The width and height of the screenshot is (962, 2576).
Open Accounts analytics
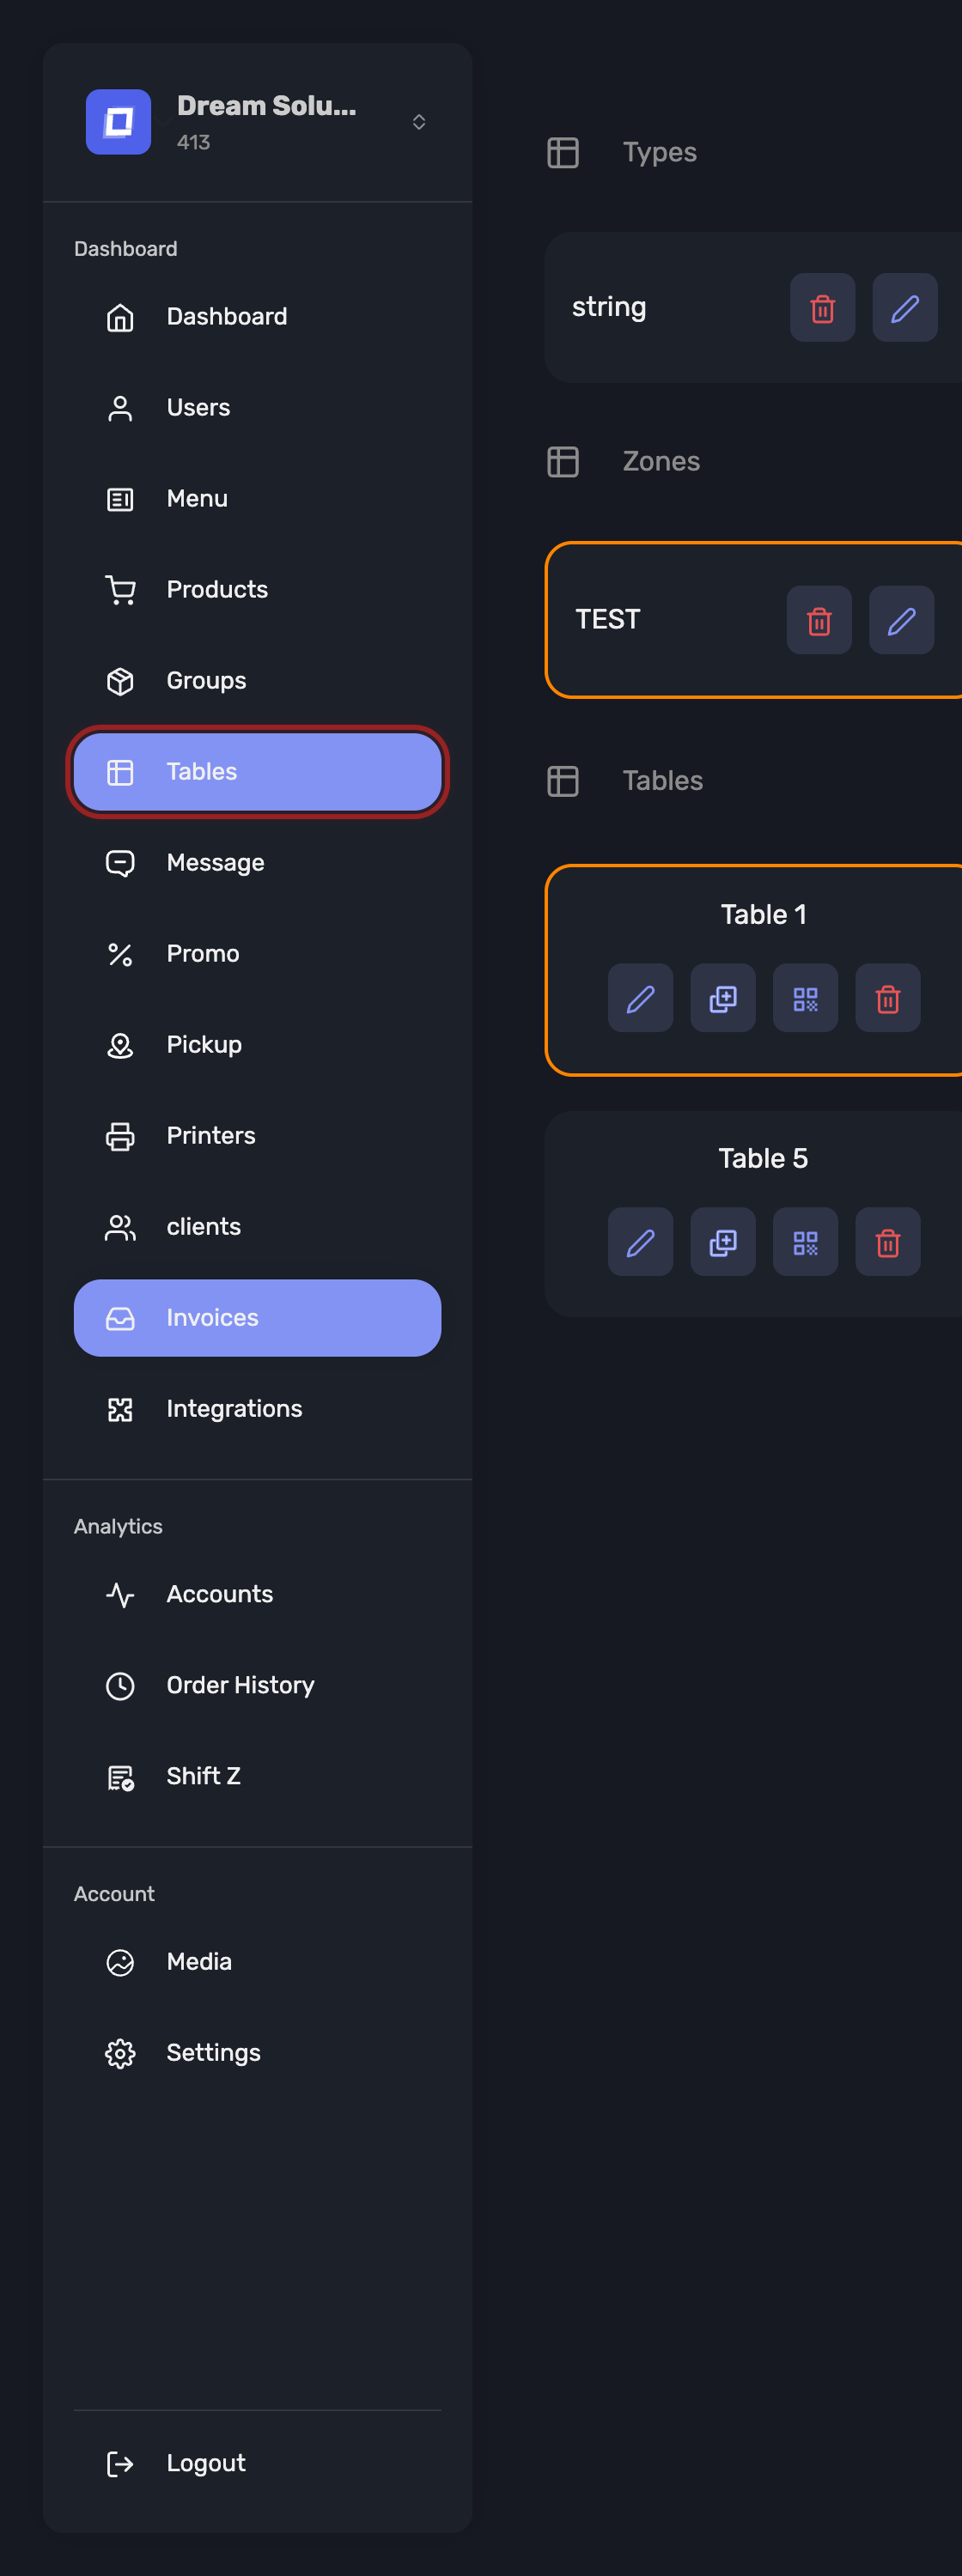[x=257, y=1595]
